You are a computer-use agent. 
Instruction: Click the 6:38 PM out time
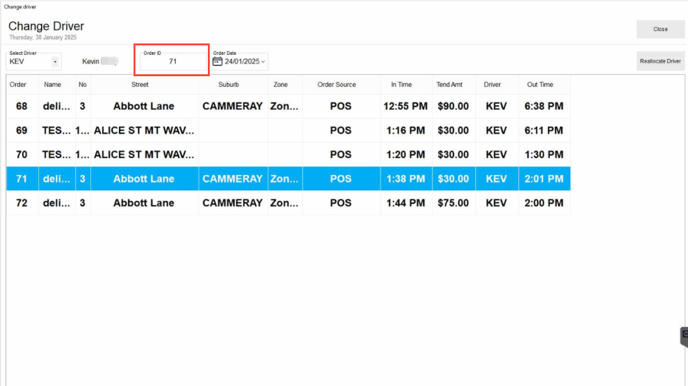[x=544, y=106]
